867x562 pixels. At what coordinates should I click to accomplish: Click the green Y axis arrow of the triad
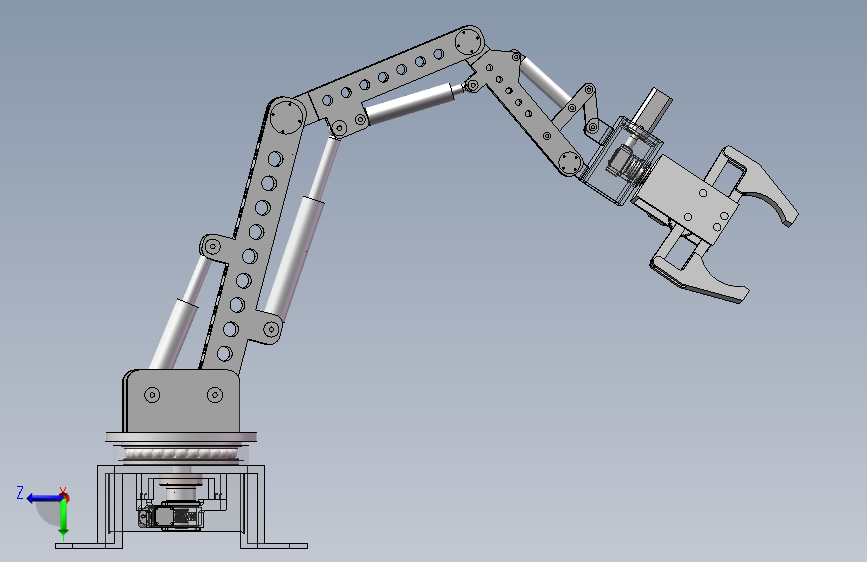64,519
